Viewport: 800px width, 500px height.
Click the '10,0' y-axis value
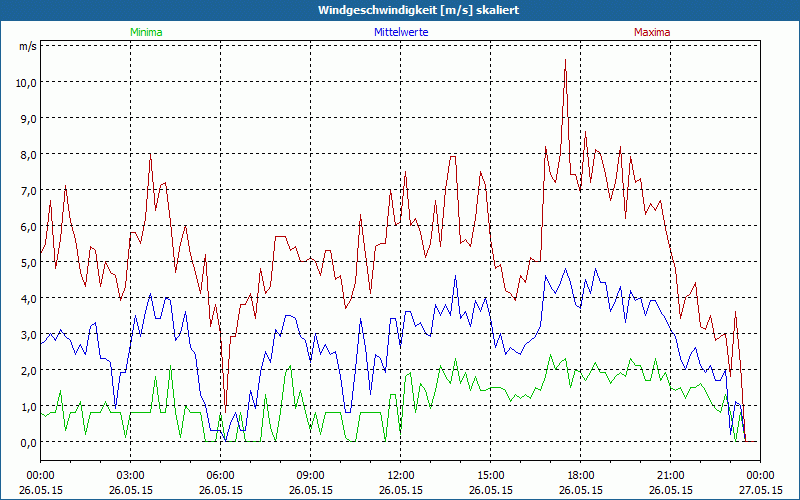coord(26,83)
